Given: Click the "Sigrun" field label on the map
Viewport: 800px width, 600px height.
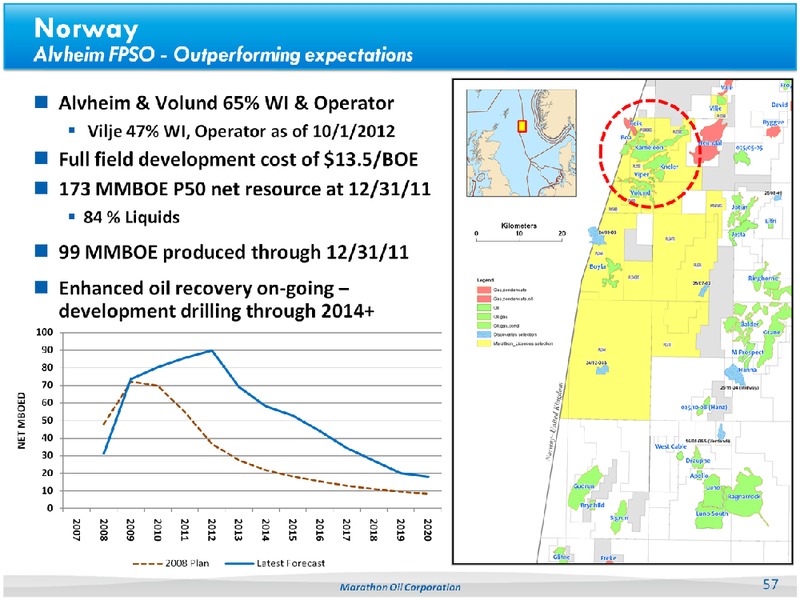Looking at the screenshot, I should pos(619,517).
